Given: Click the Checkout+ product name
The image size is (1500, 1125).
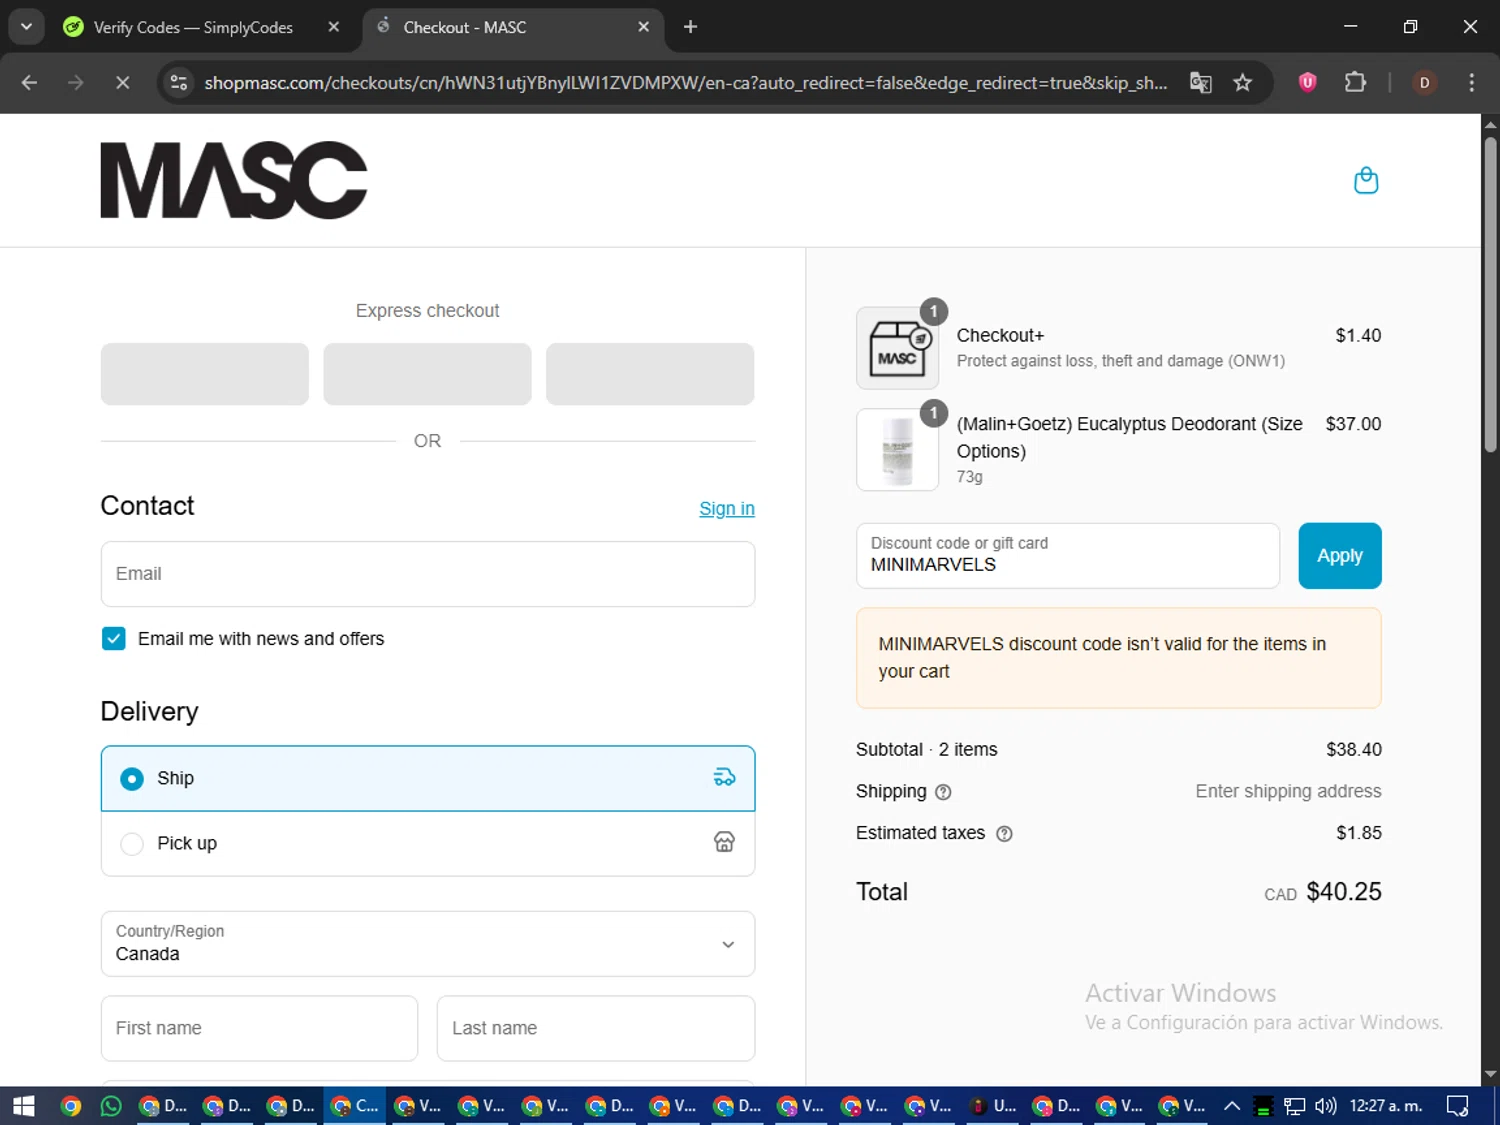Looking at the screenshot, I should [x=1000, y=336].
